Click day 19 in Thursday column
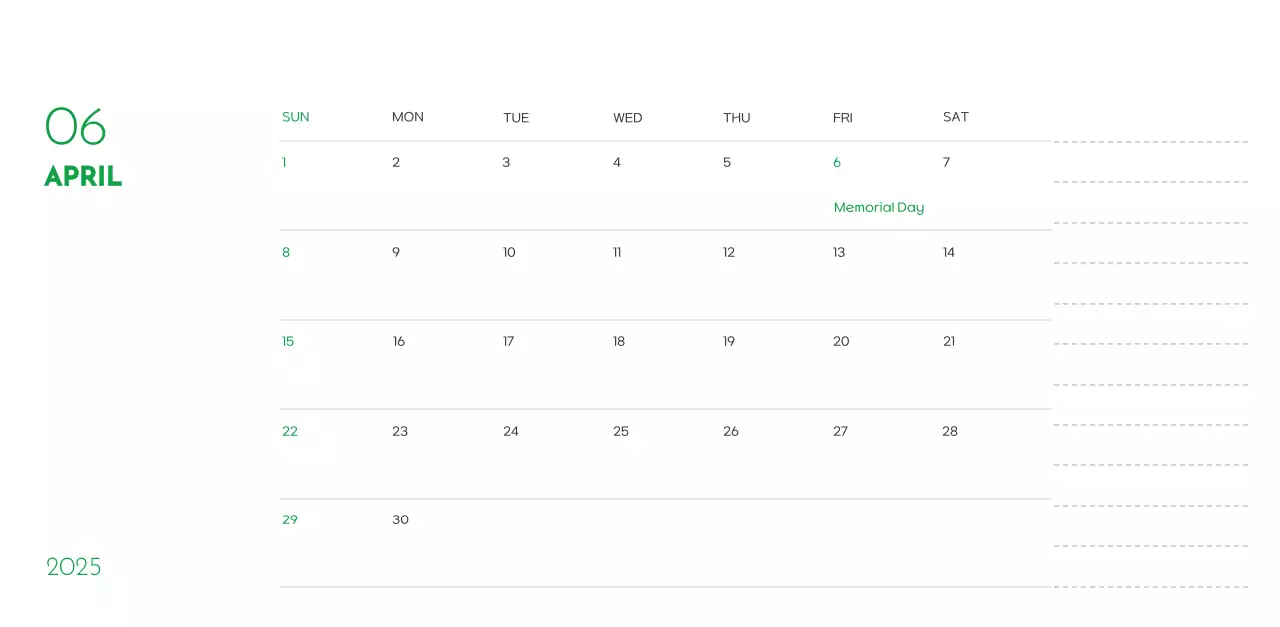Image resolution: width=1280 pixels, height=627 pixels. [x=728, y=341]
